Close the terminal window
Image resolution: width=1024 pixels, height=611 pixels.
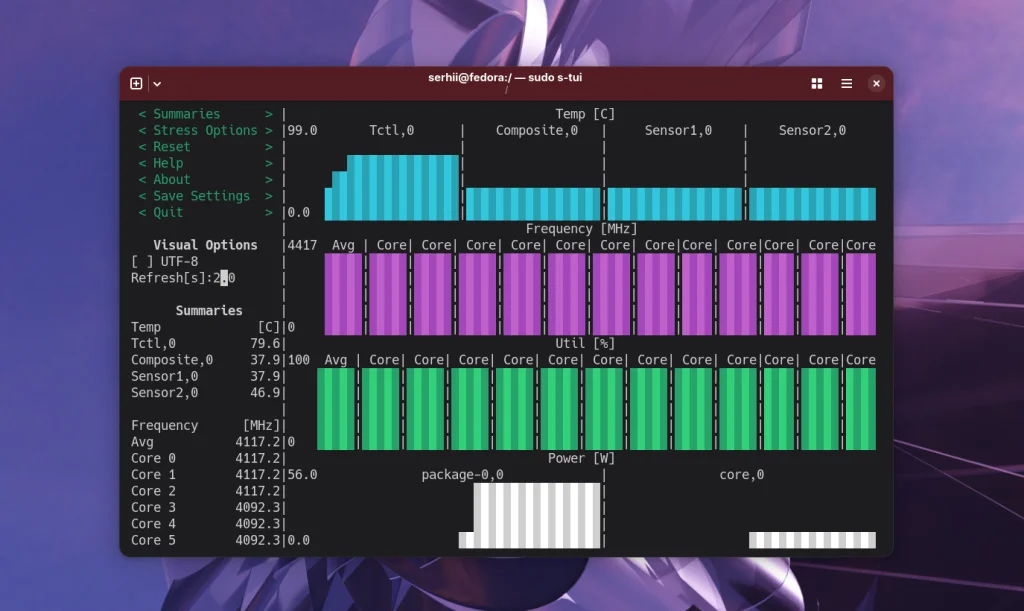click(x=876, y=84)
